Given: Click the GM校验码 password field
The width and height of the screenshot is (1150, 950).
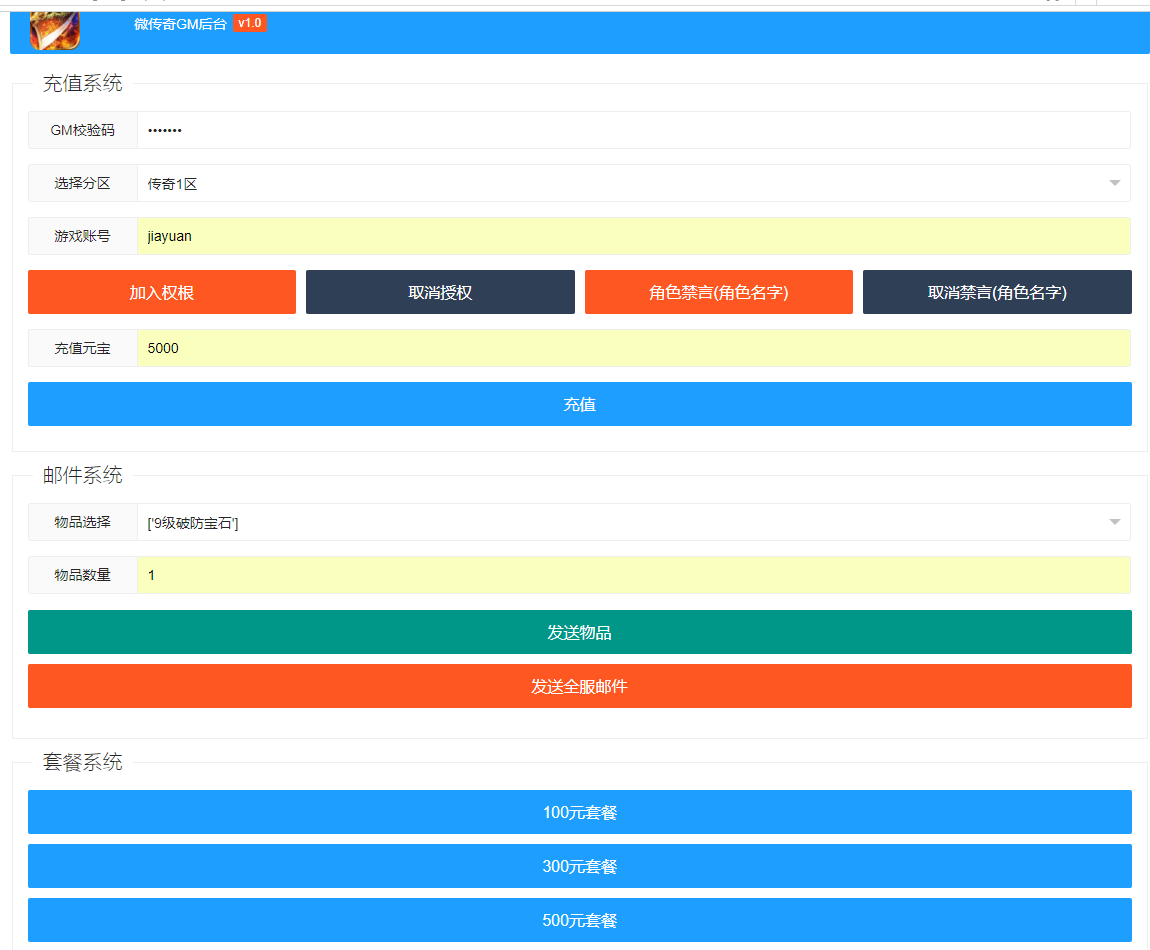Looking at the screenshot, I should 633,130.
